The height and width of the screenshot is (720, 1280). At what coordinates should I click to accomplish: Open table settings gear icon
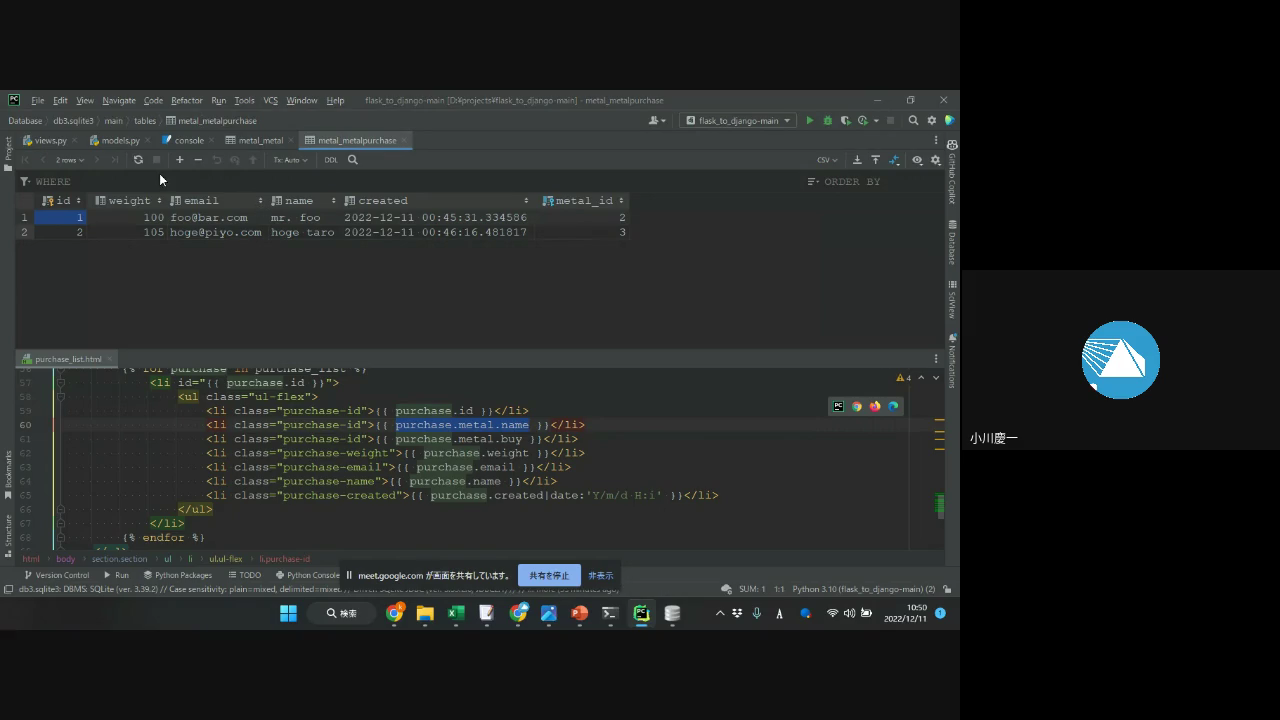pyautogui.click(x=935, y=160)
